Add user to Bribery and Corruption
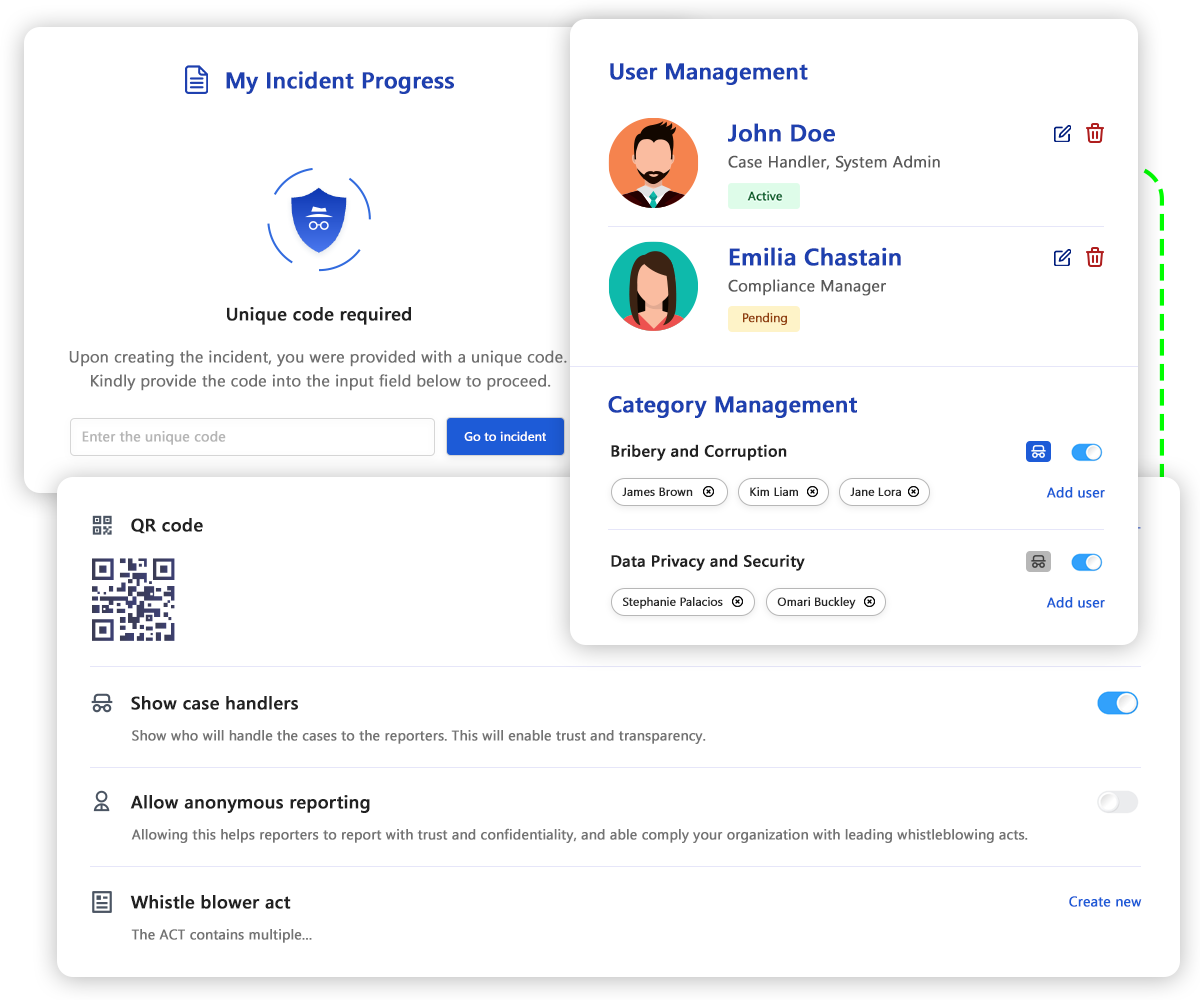This screenshot has height=1000, width=1200. [1075, 493]
